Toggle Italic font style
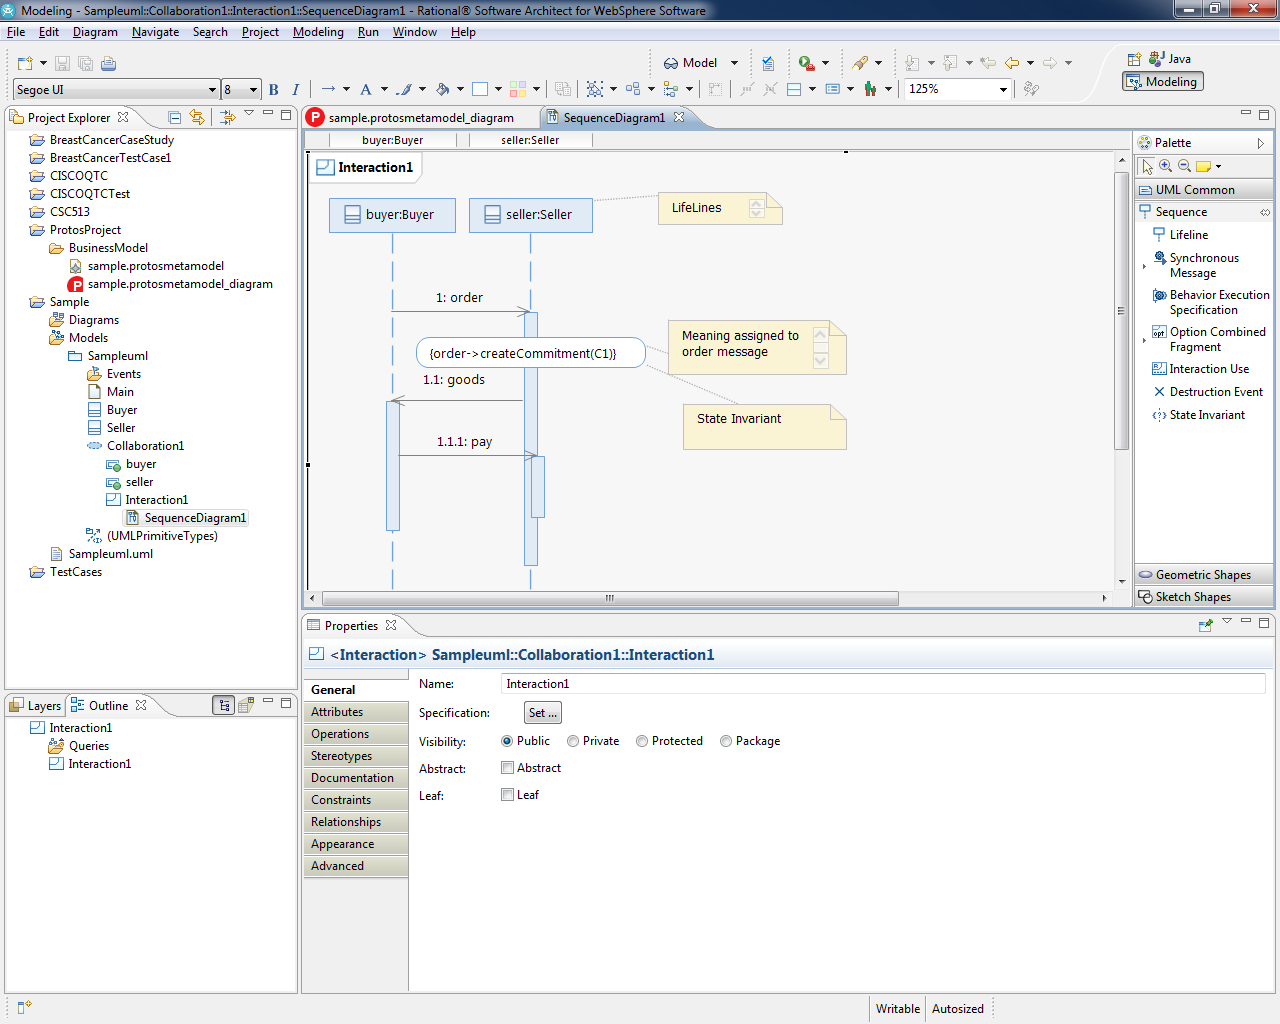This screenshot has height=1024, width=1280. coord(295,89)
